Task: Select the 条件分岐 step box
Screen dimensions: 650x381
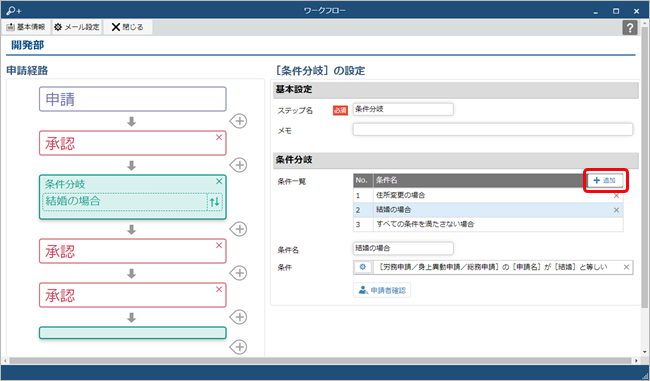Action: [133, 197]
